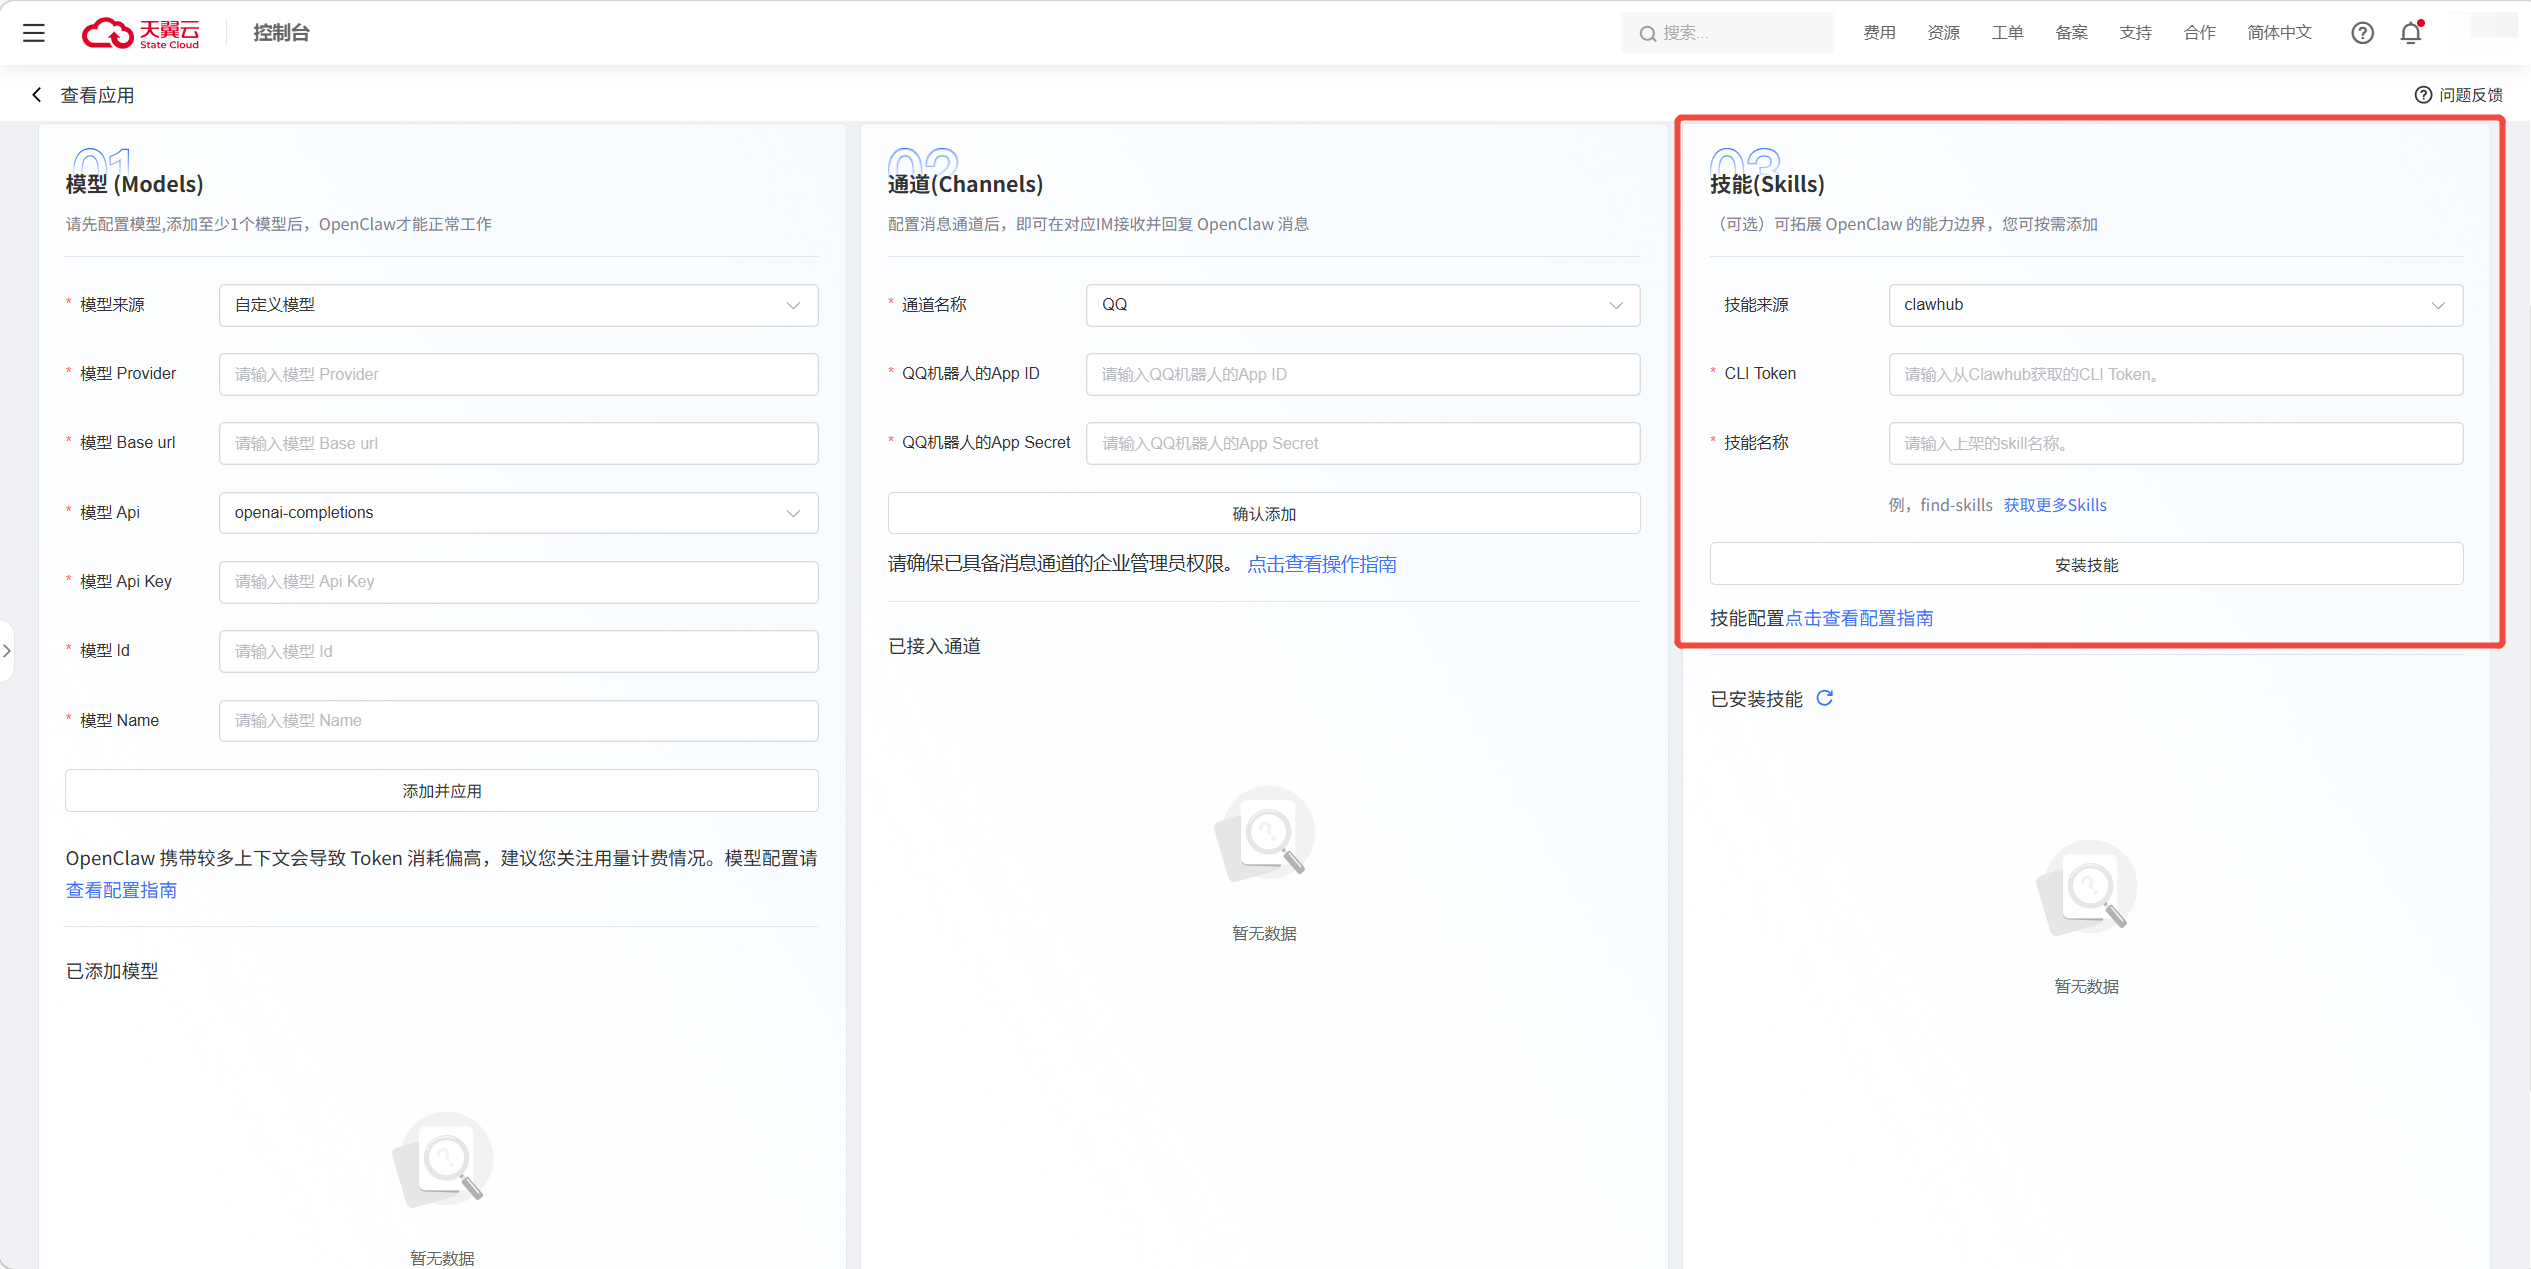
Task: Focus the CLI Token input field
Action: click(2175, 374)
